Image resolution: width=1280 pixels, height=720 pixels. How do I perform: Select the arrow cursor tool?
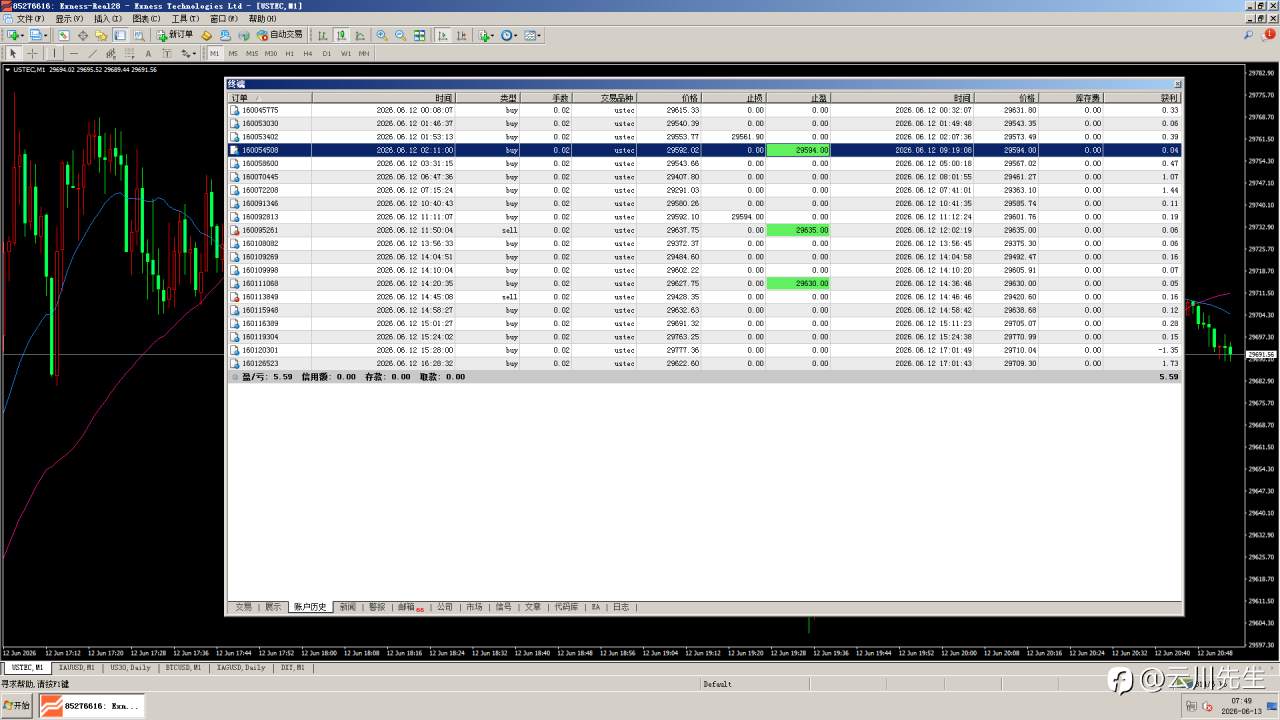(13, 53)
